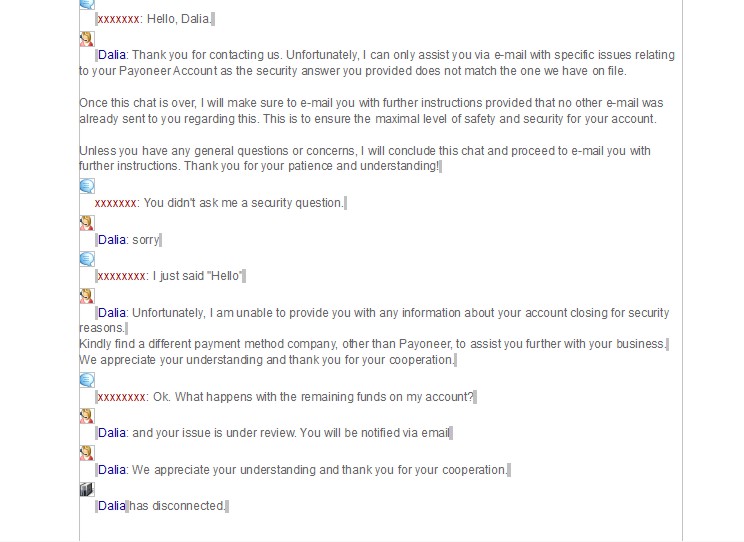The image size is (744, 542).
Task: Click the disconnected door icon above 'has disconnected'
Action: click(x=87, y=489)
